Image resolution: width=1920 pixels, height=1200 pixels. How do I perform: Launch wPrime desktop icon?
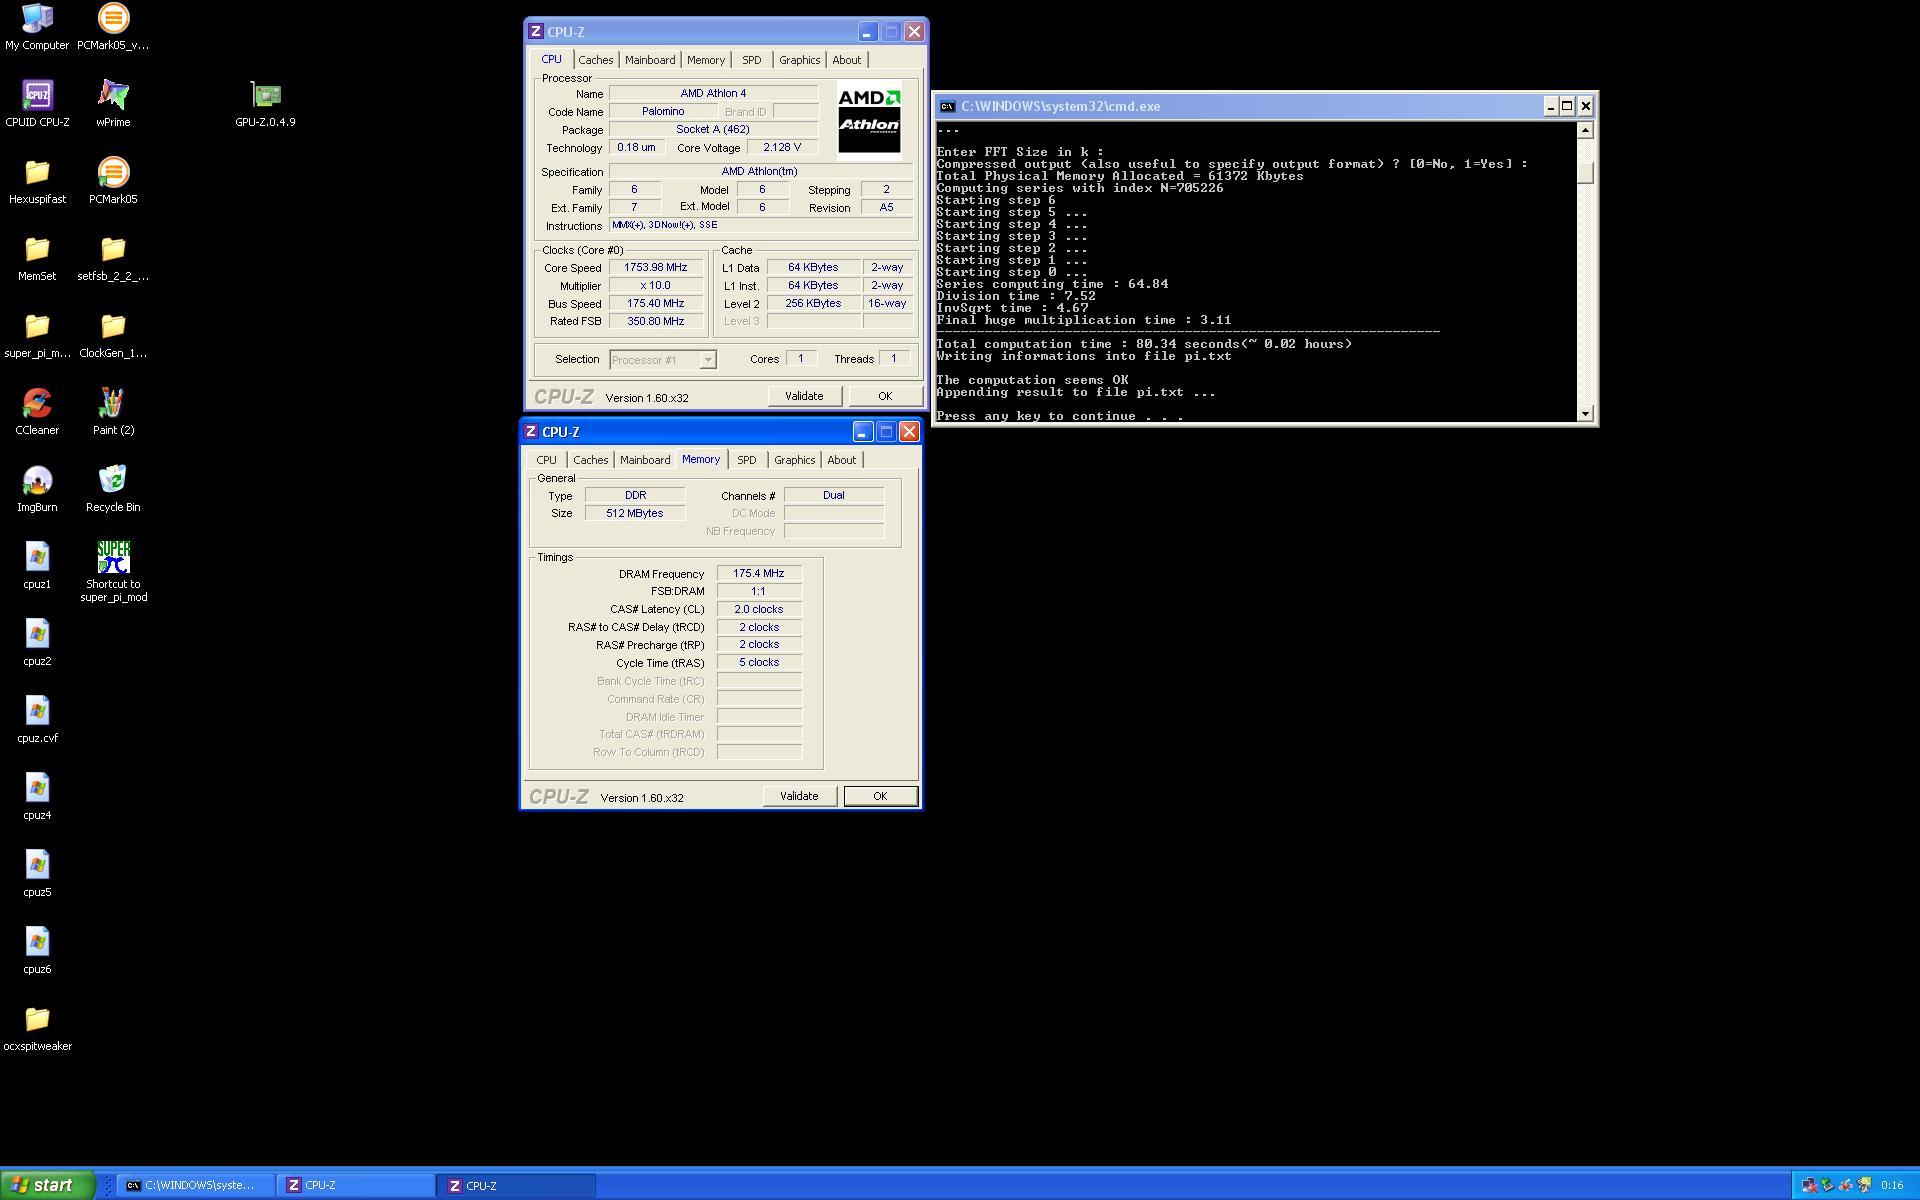[113, 104]
